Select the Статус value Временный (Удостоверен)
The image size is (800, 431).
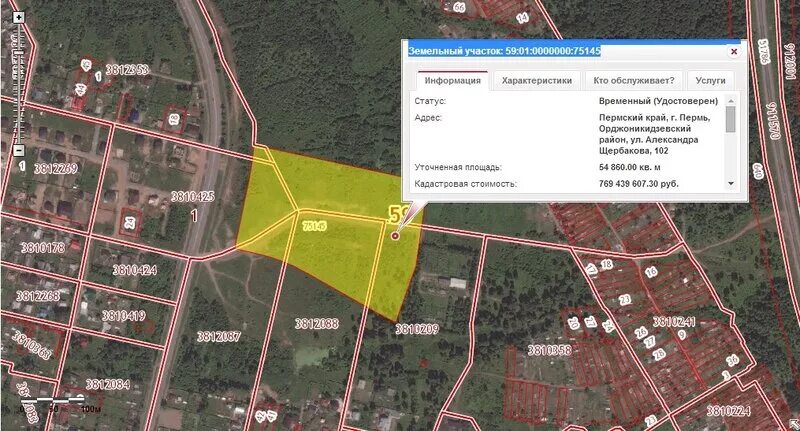pyautogui.click(x=658, y=101)
